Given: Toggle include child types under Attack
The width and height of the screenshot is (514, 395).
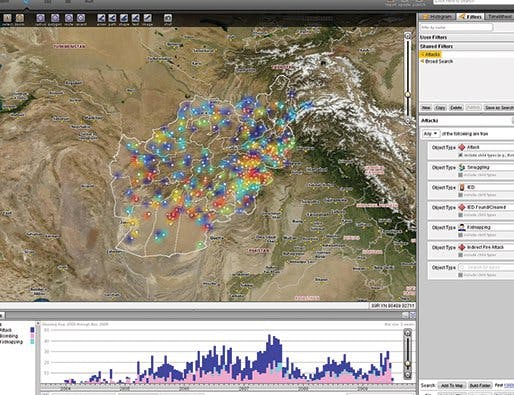Looking at the screenshot, I should (x=460, y=155).
